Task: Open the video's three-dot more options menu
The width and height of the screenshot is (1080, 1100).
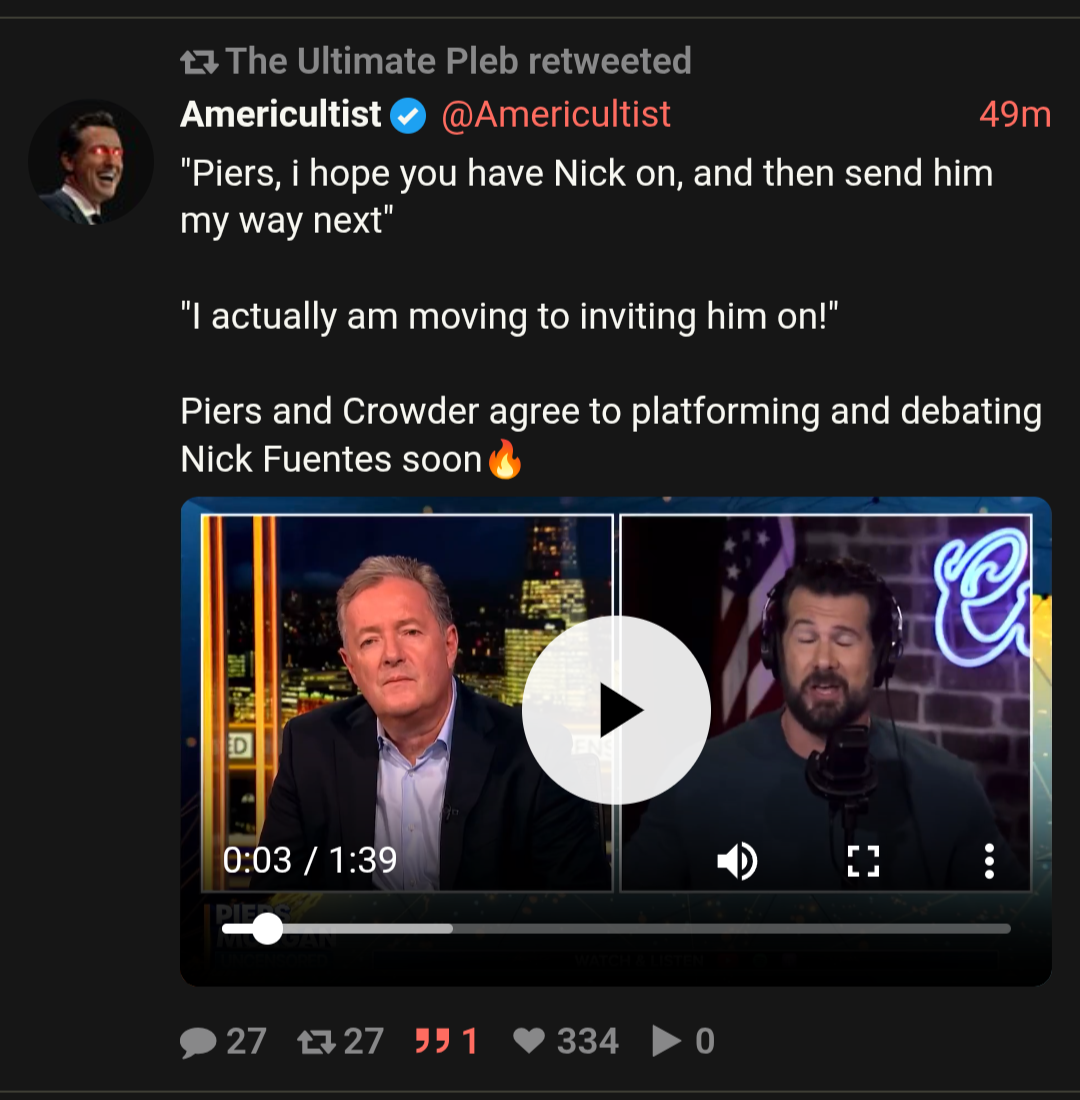Action: click(988, 861)
